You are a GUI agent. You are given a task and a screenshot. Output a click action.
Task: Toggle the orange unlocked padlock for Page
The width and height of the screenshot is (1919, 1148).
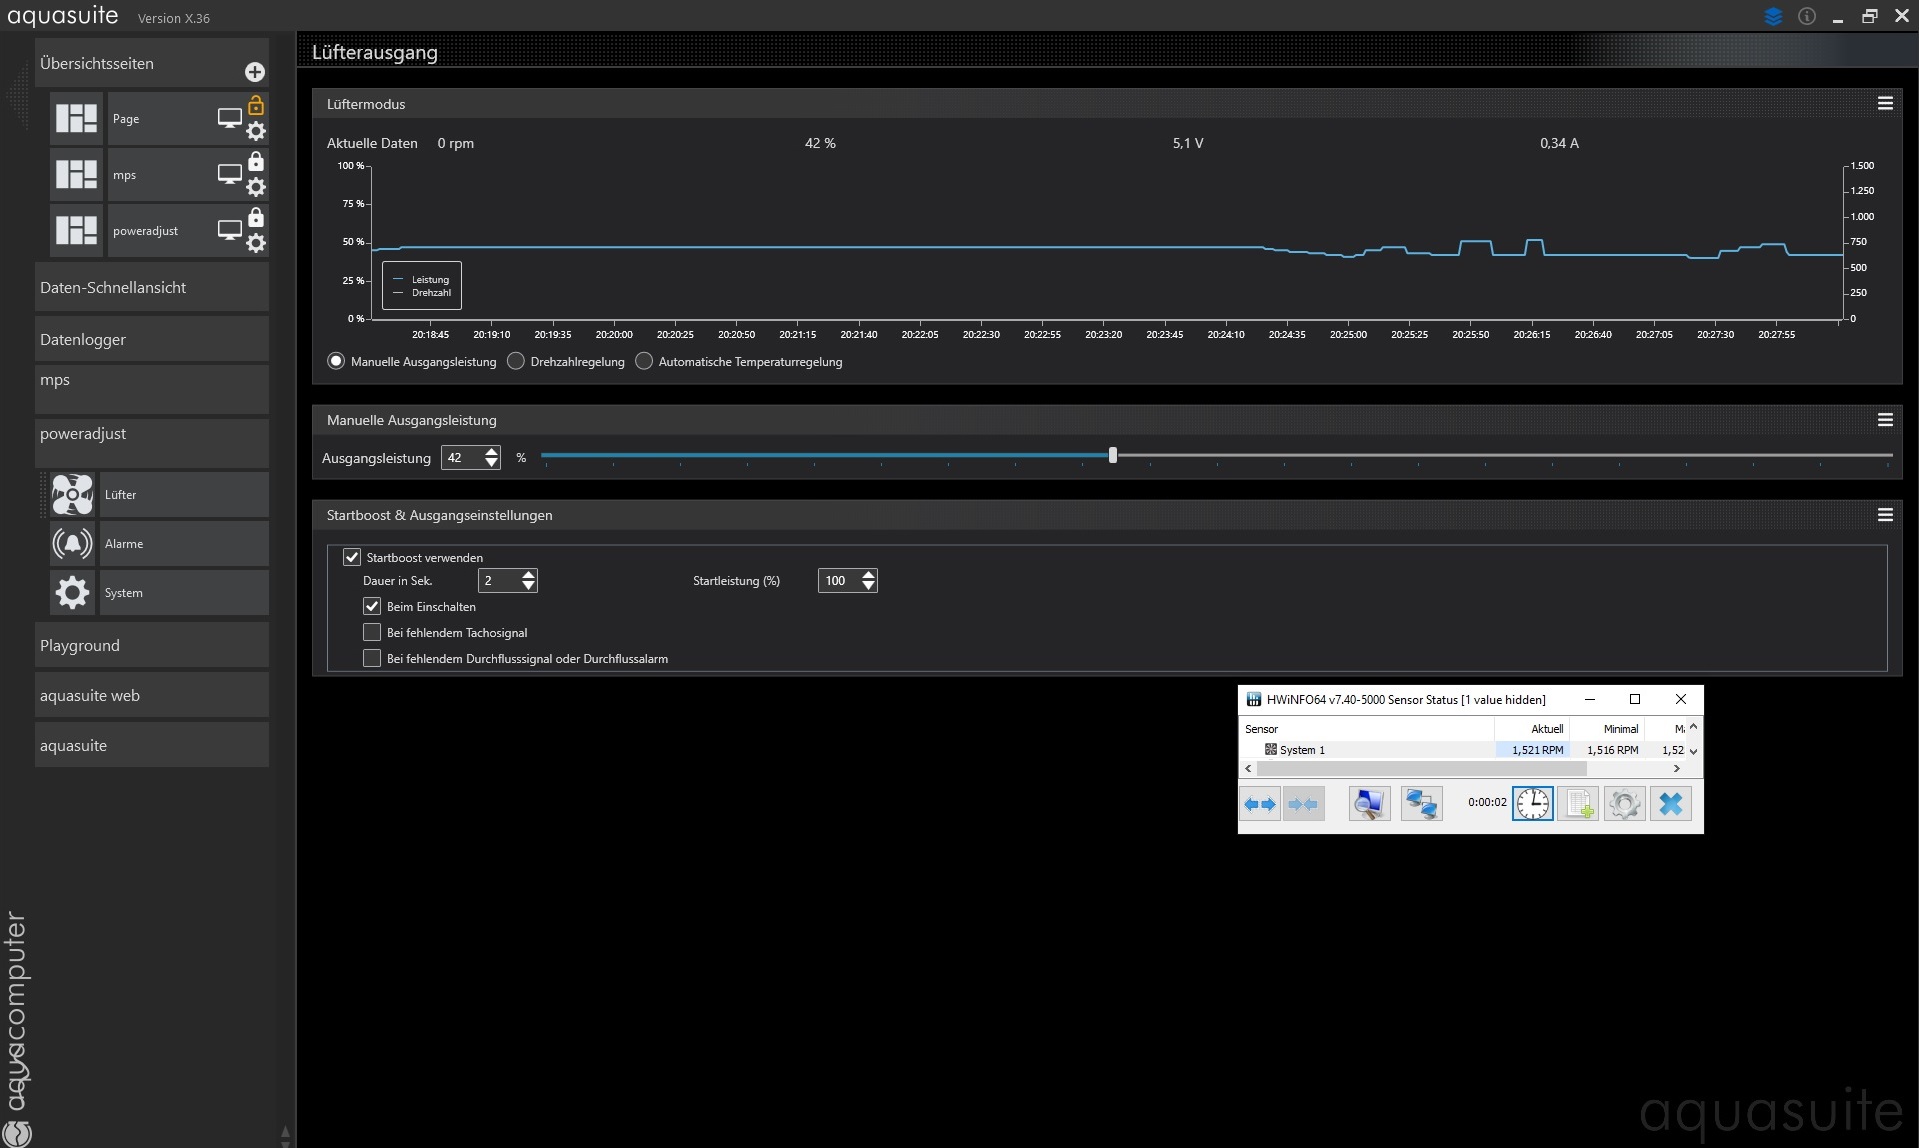point(256,105)
